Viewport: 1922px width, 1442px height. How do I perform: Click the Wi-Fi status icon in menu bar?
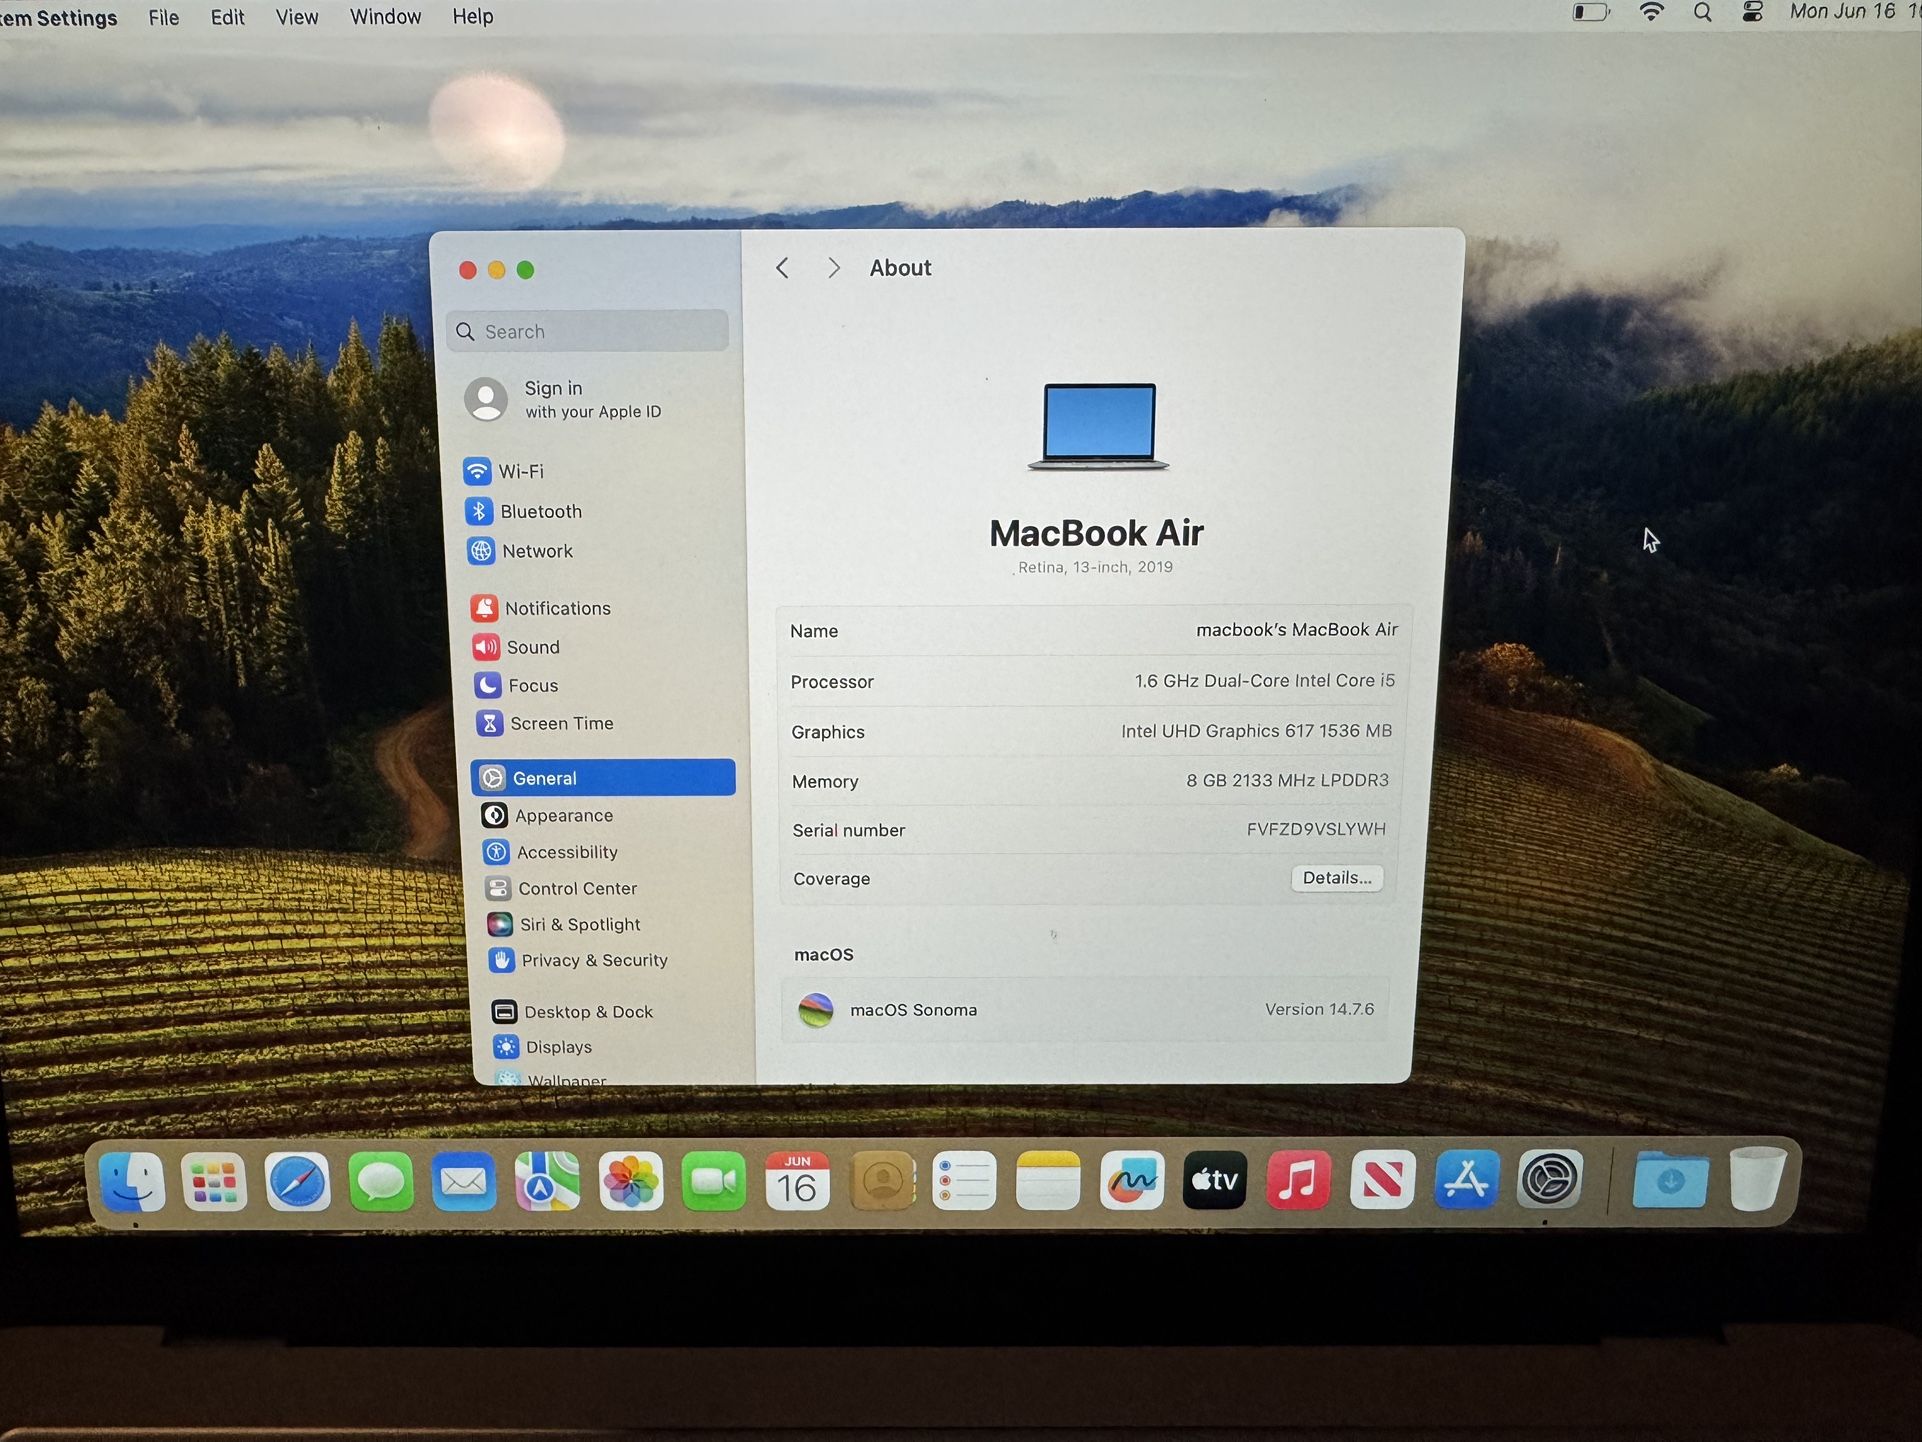1651,12
